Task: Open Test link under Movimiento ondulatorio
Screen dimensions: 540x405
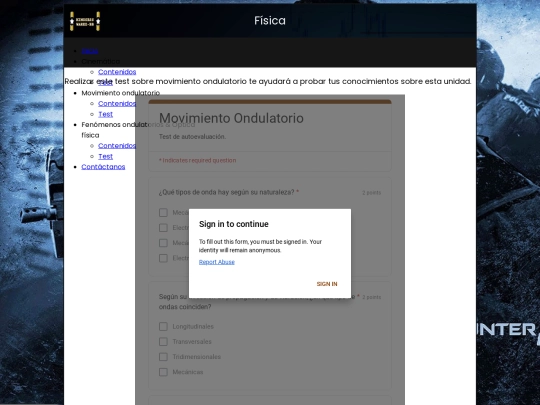Action: coord(105,114)
